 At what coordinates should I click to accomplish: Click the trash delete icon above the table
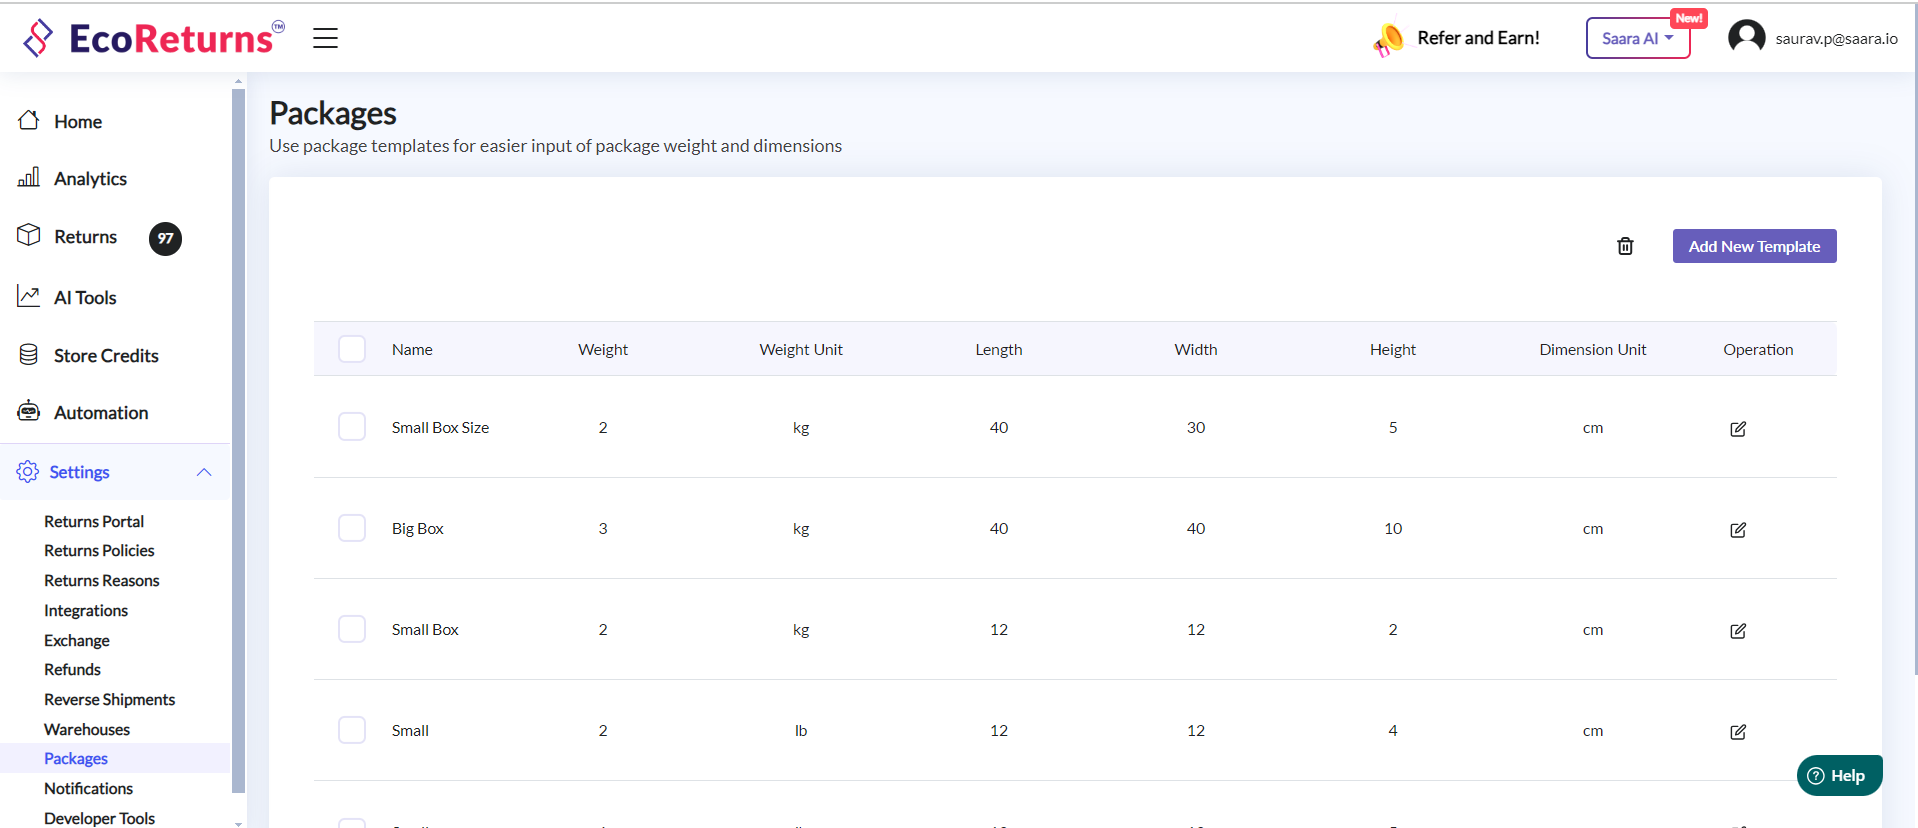tap(1625, 246)
